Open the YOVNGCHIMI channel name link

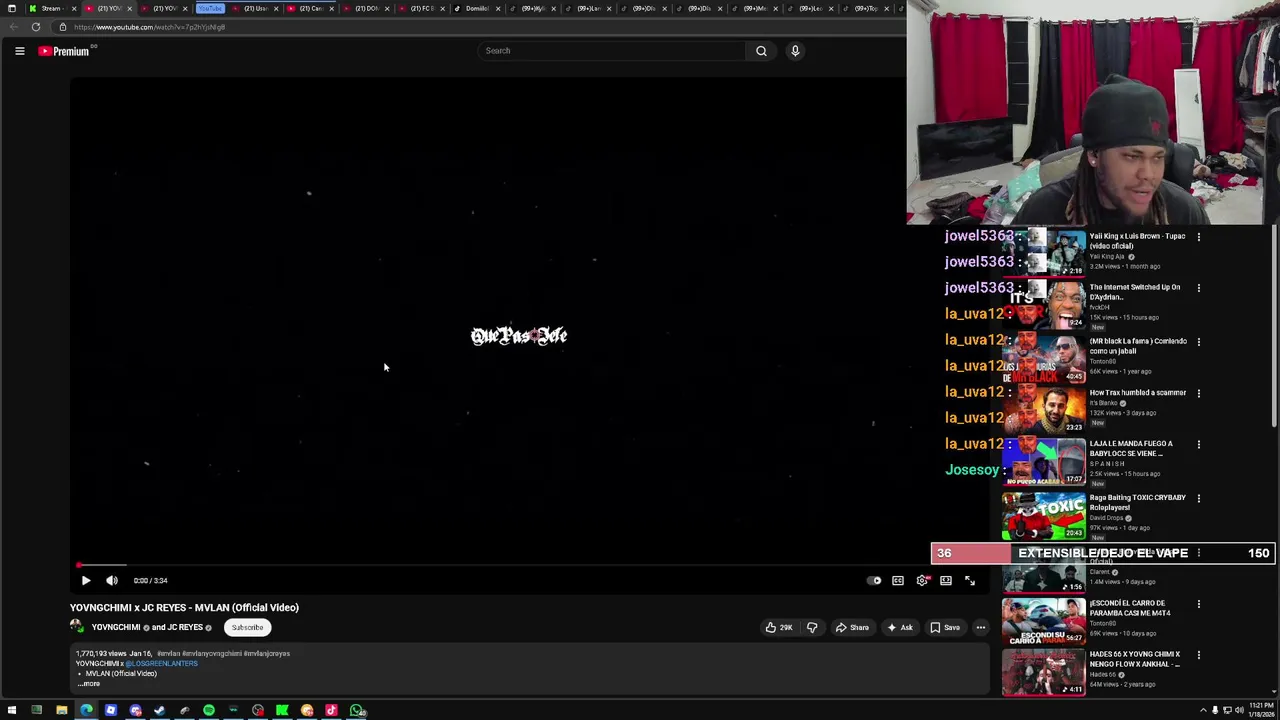(116, 628)
